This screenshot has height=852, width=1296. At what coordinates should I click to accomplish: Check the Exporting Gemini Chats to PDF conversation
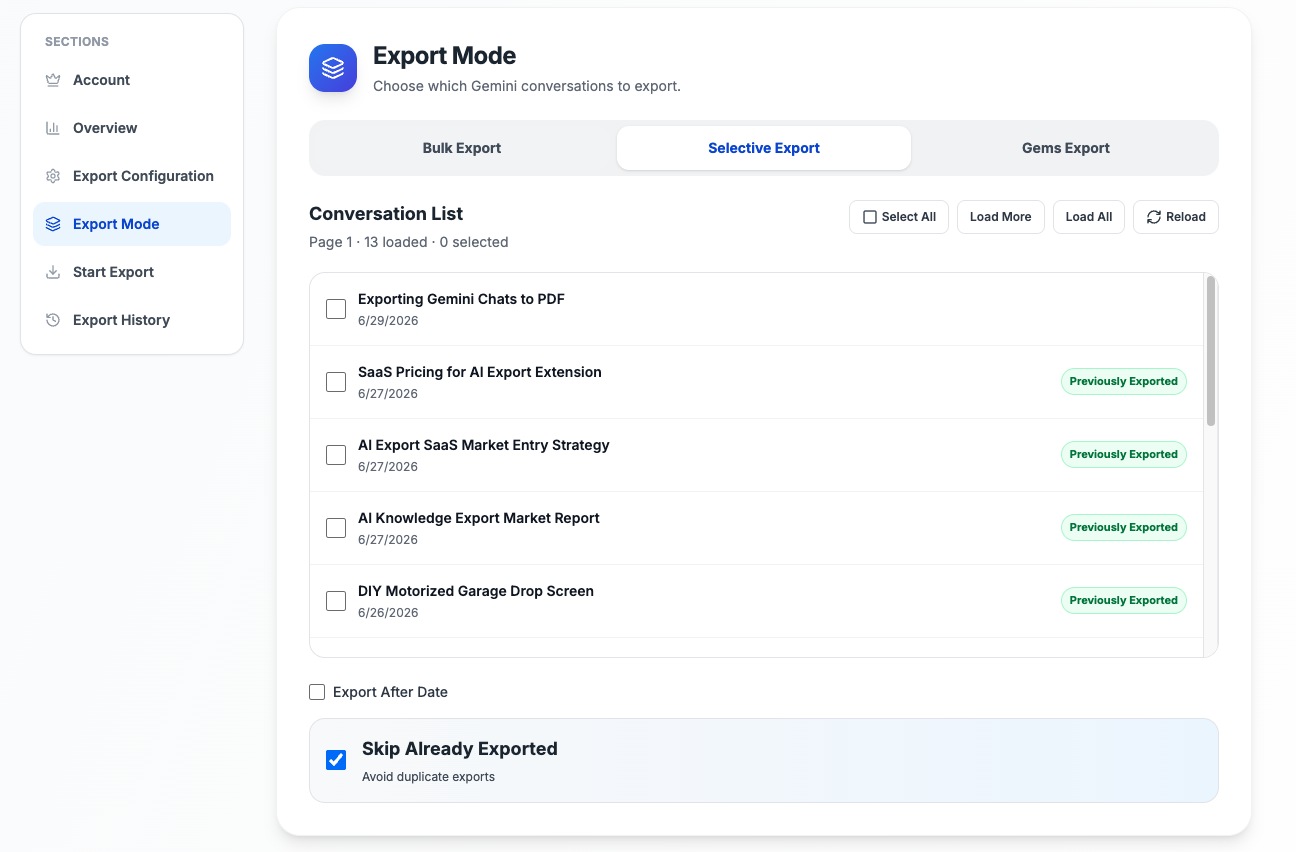pos(336,309)
